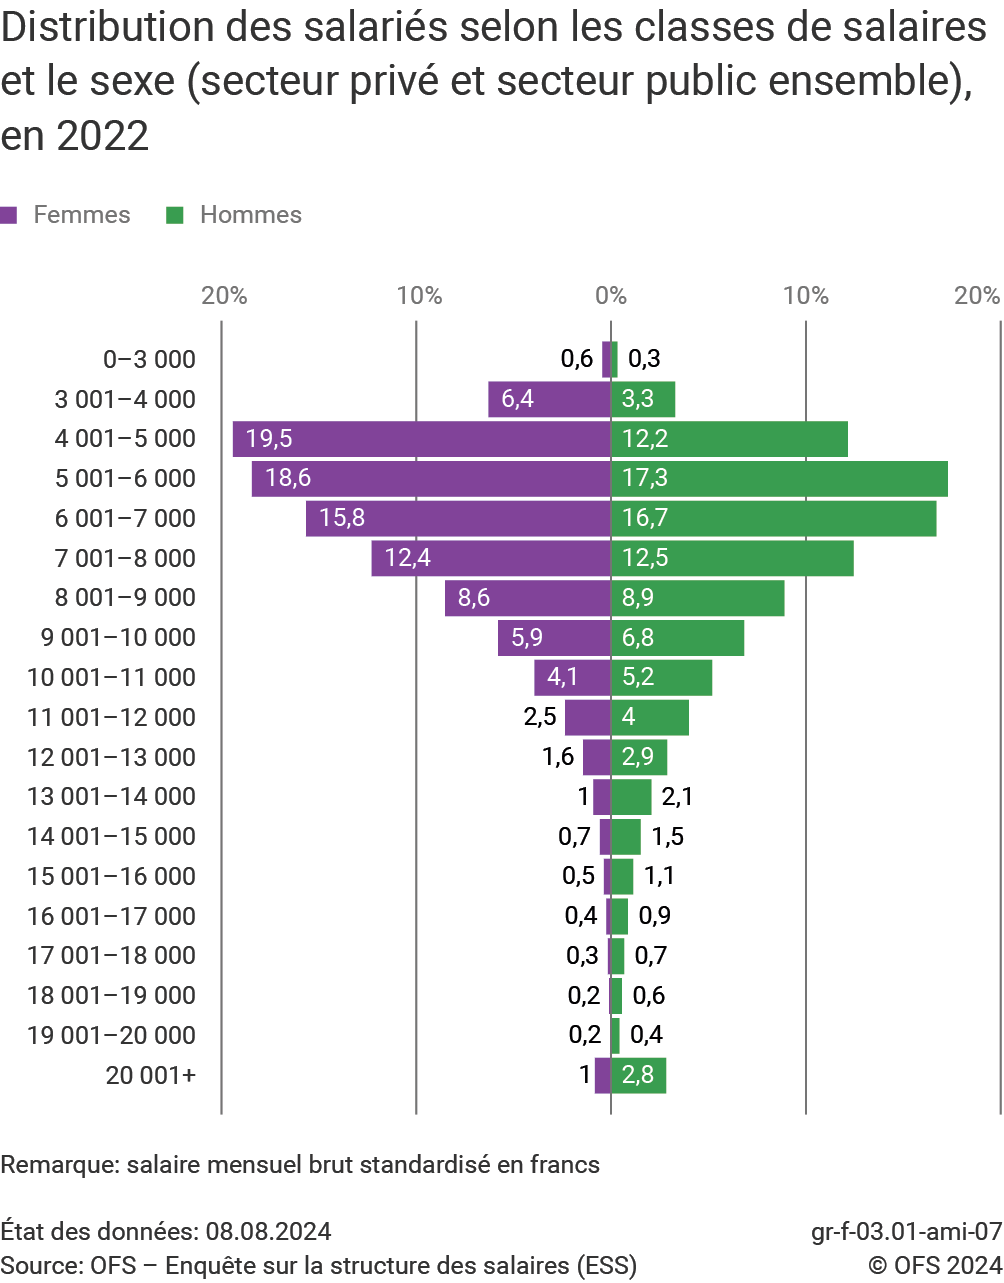Screen dimensions: 1004x1283
Task: Open the OFS Enquête sur la structure source
Action: (318, 1265)
